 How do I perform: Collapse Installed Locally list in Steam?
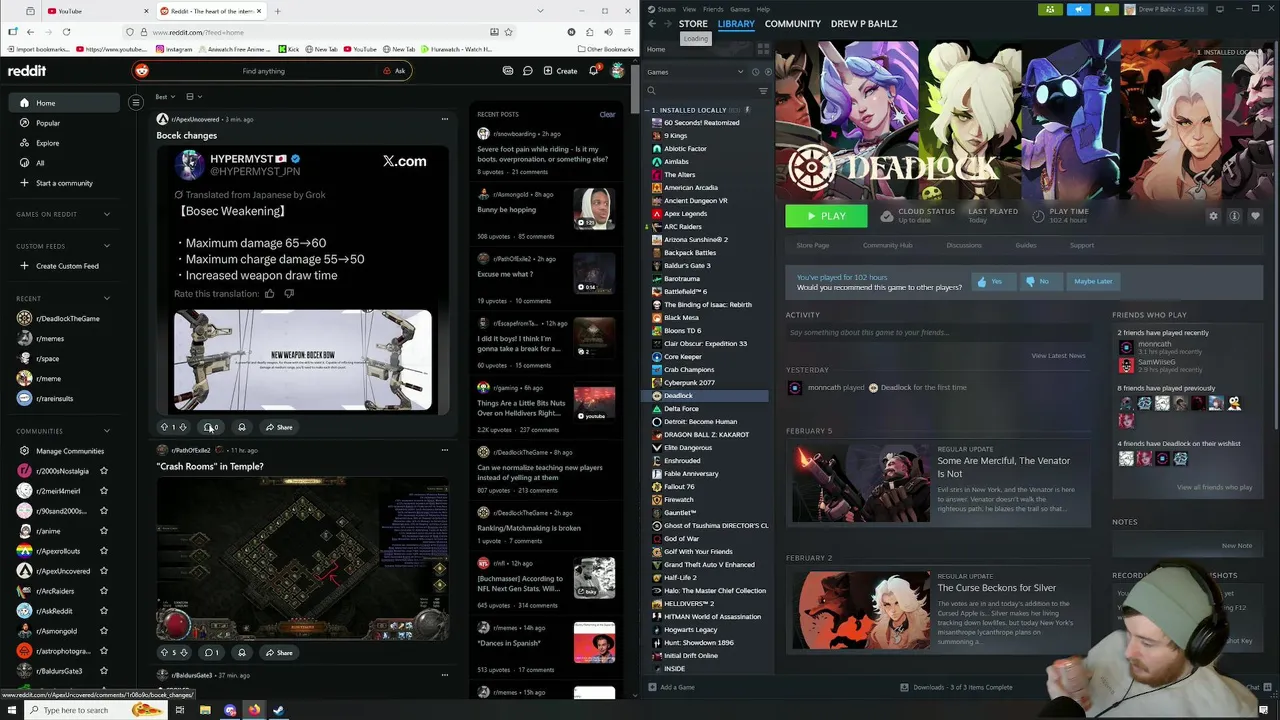click(x=649, y=110)
